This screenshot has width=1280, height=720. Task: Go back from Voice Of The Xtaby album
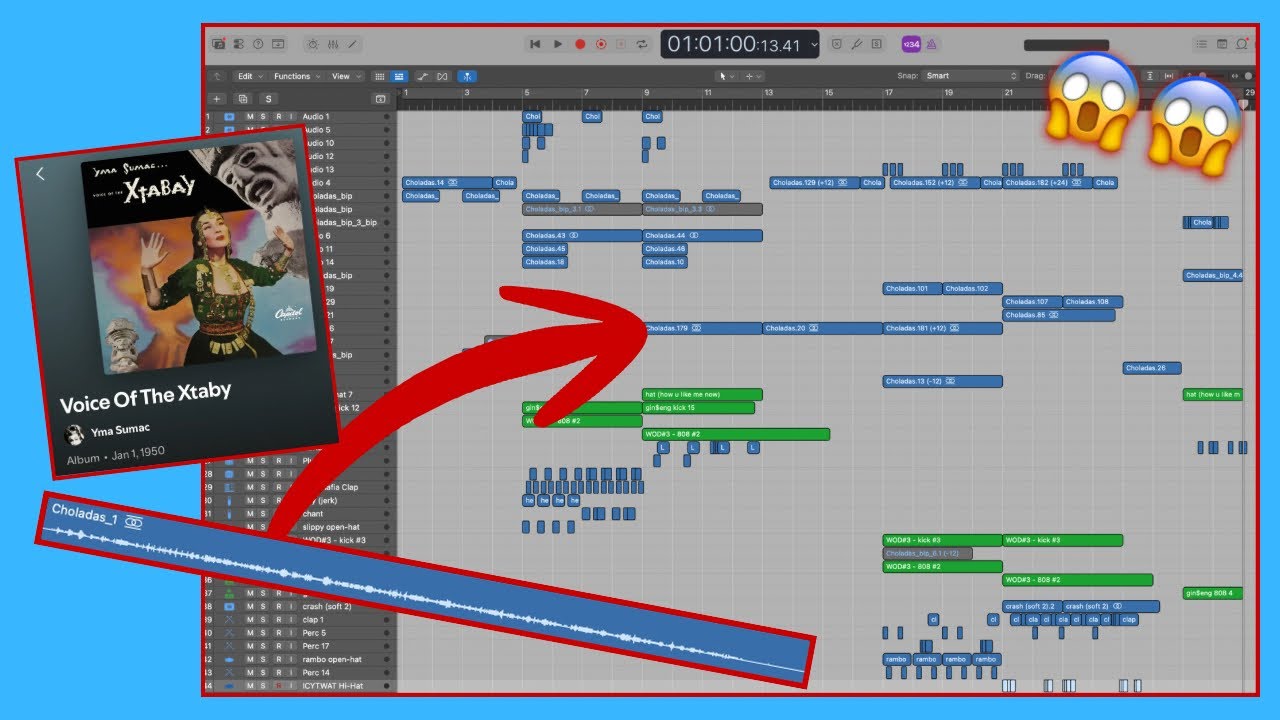(40, 174)
